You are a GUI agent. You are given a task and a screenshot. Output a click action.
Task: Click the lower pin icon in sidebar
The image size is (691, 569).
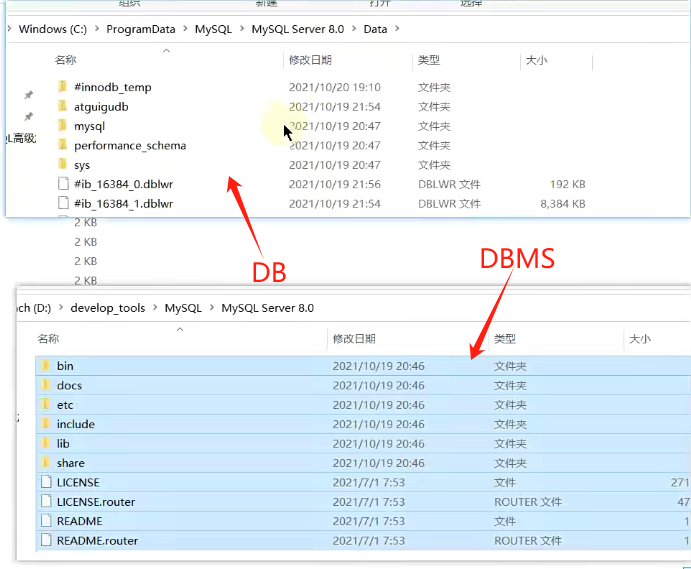pyautogui.click(x=29, y=116)
